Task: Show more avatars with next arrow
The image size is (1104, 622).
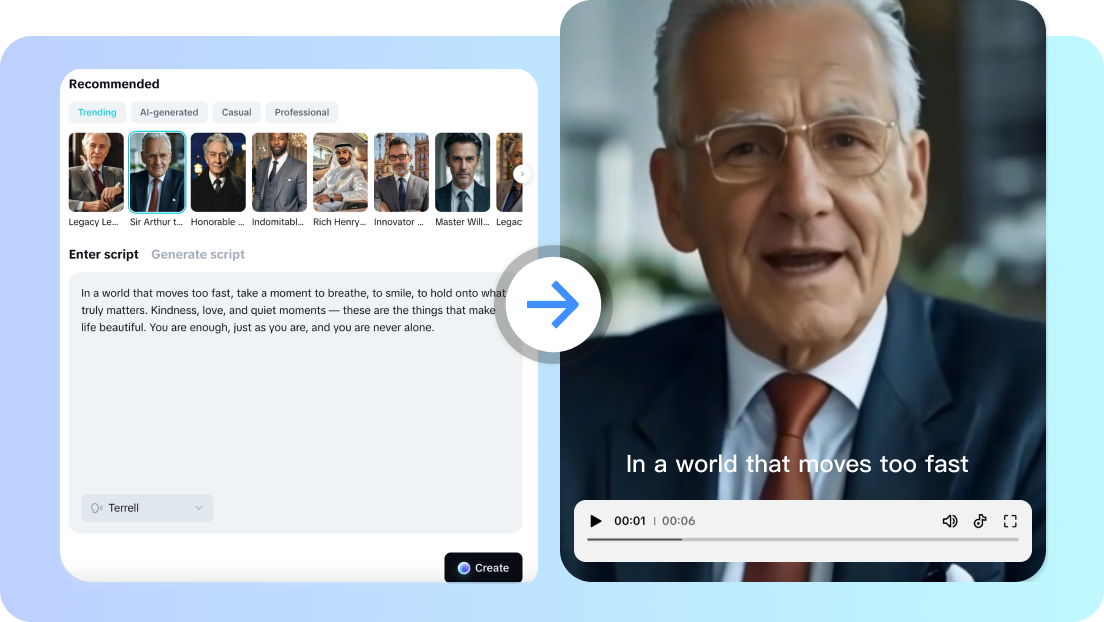Action: pyautogui.click(x=522, y=174)
